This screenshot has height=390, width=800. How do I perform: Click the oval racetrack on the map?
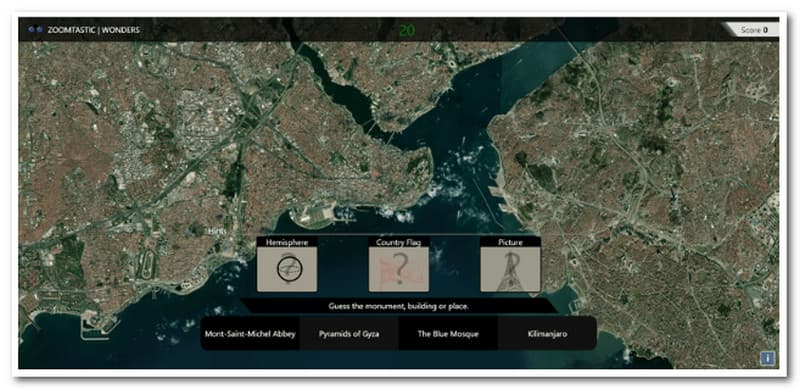(147, 264)
